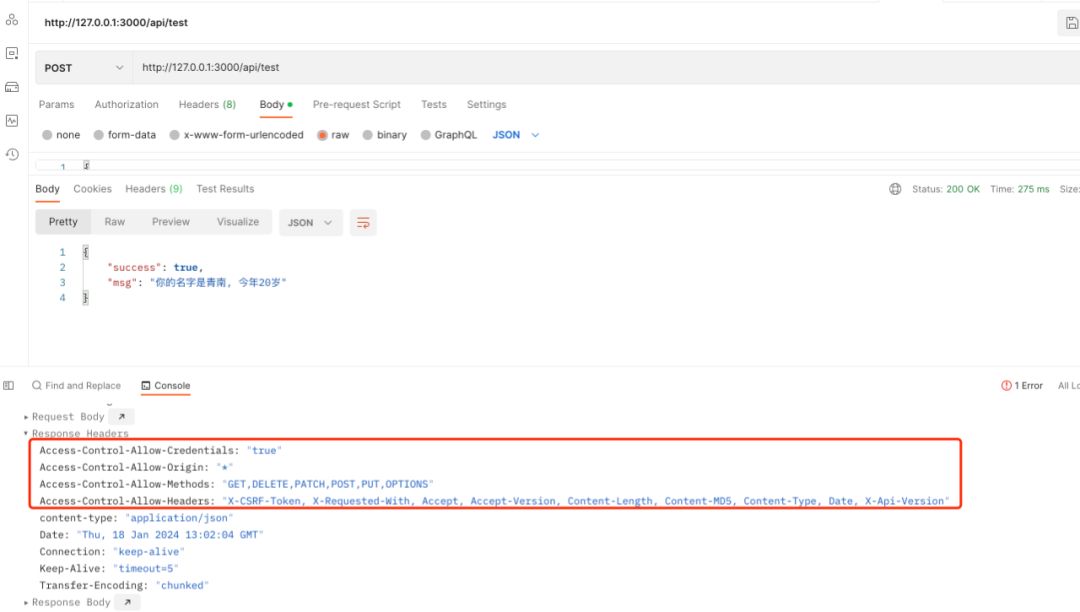Open the History sidebar icon
This screenshot has width=1080, height=612.
(12, 155)
